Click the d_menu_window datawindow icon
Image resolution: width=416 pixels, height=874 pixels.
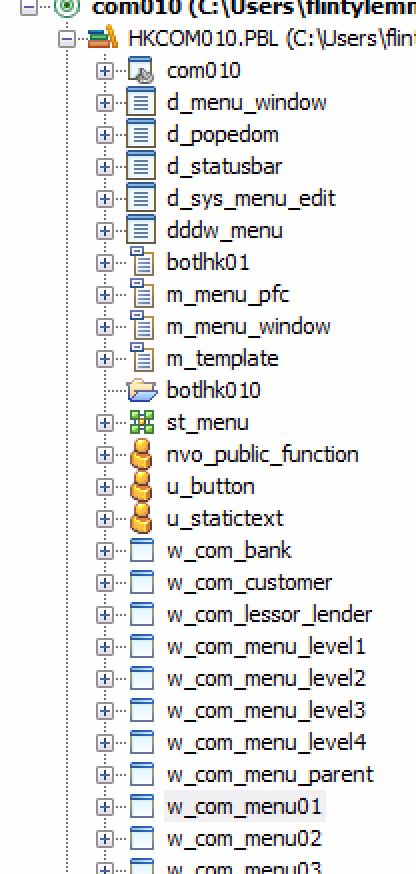pyautogui.click(x=141, y=102)
